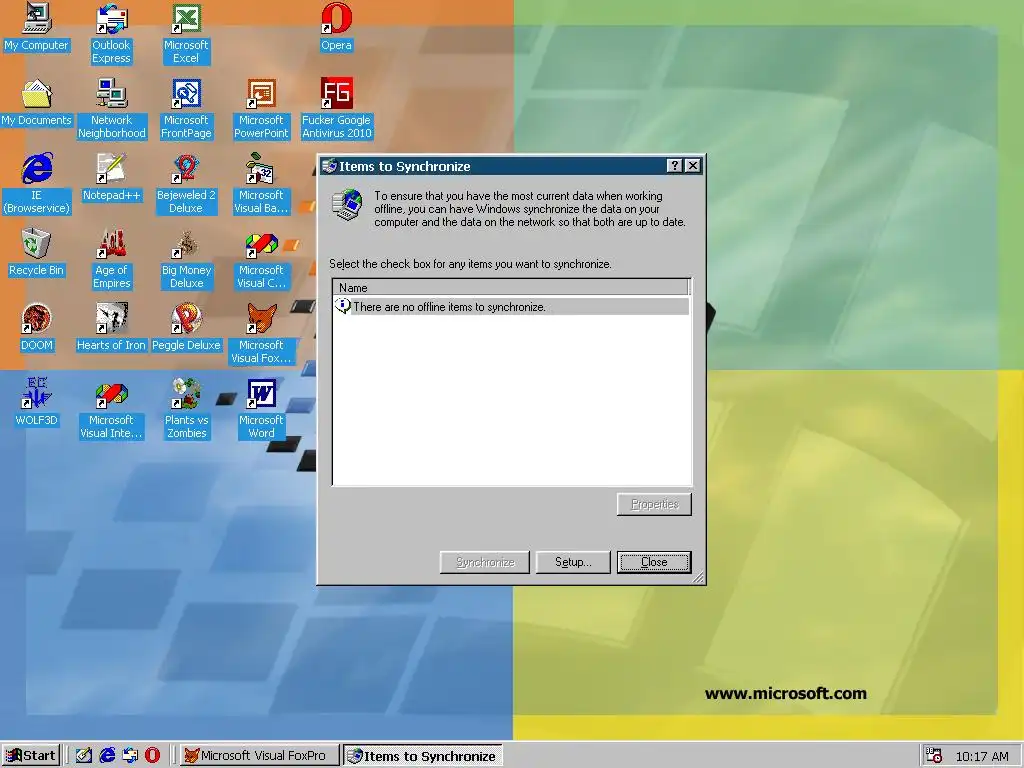The width and height of the screenshot is (1024, 768).
Task: Switch to Microsoft Visual FoxPro taskbar button
Action: coord(259,756)
